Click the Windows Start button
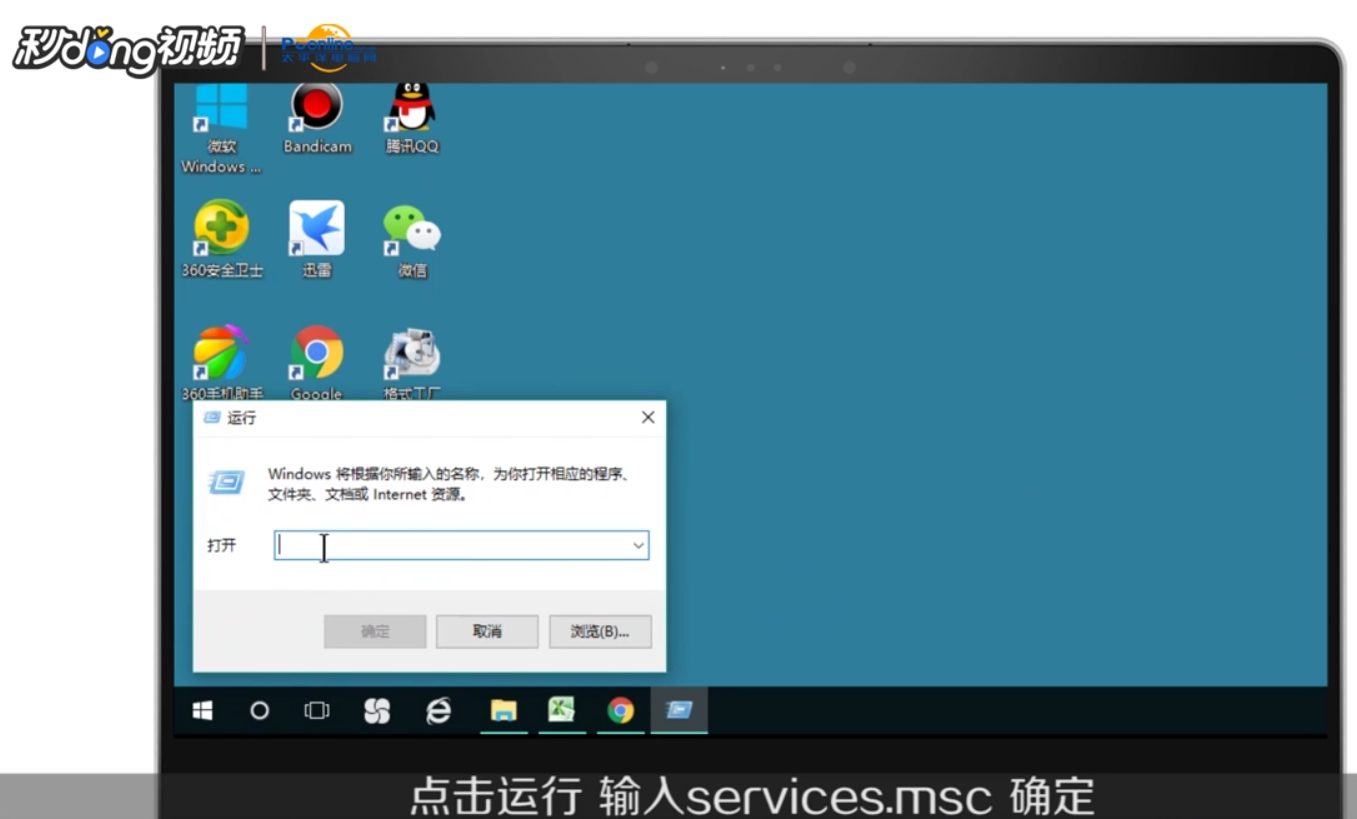 pos(203,711)
